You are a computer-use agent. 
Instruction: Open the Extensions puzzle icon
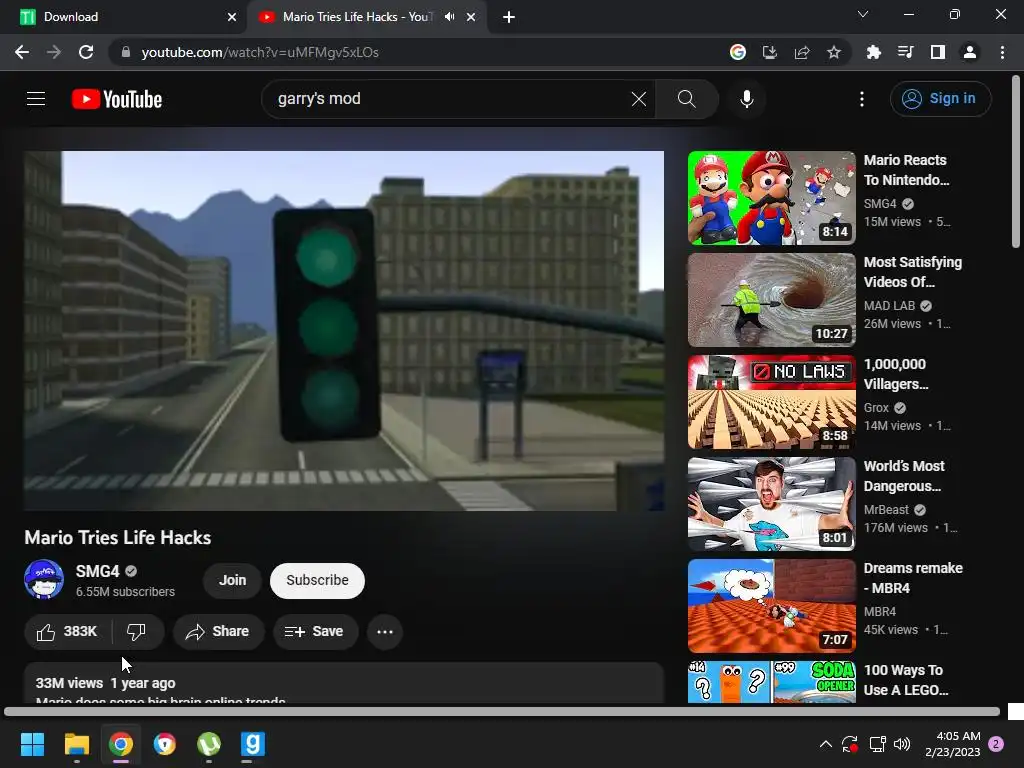click(873, 52)
